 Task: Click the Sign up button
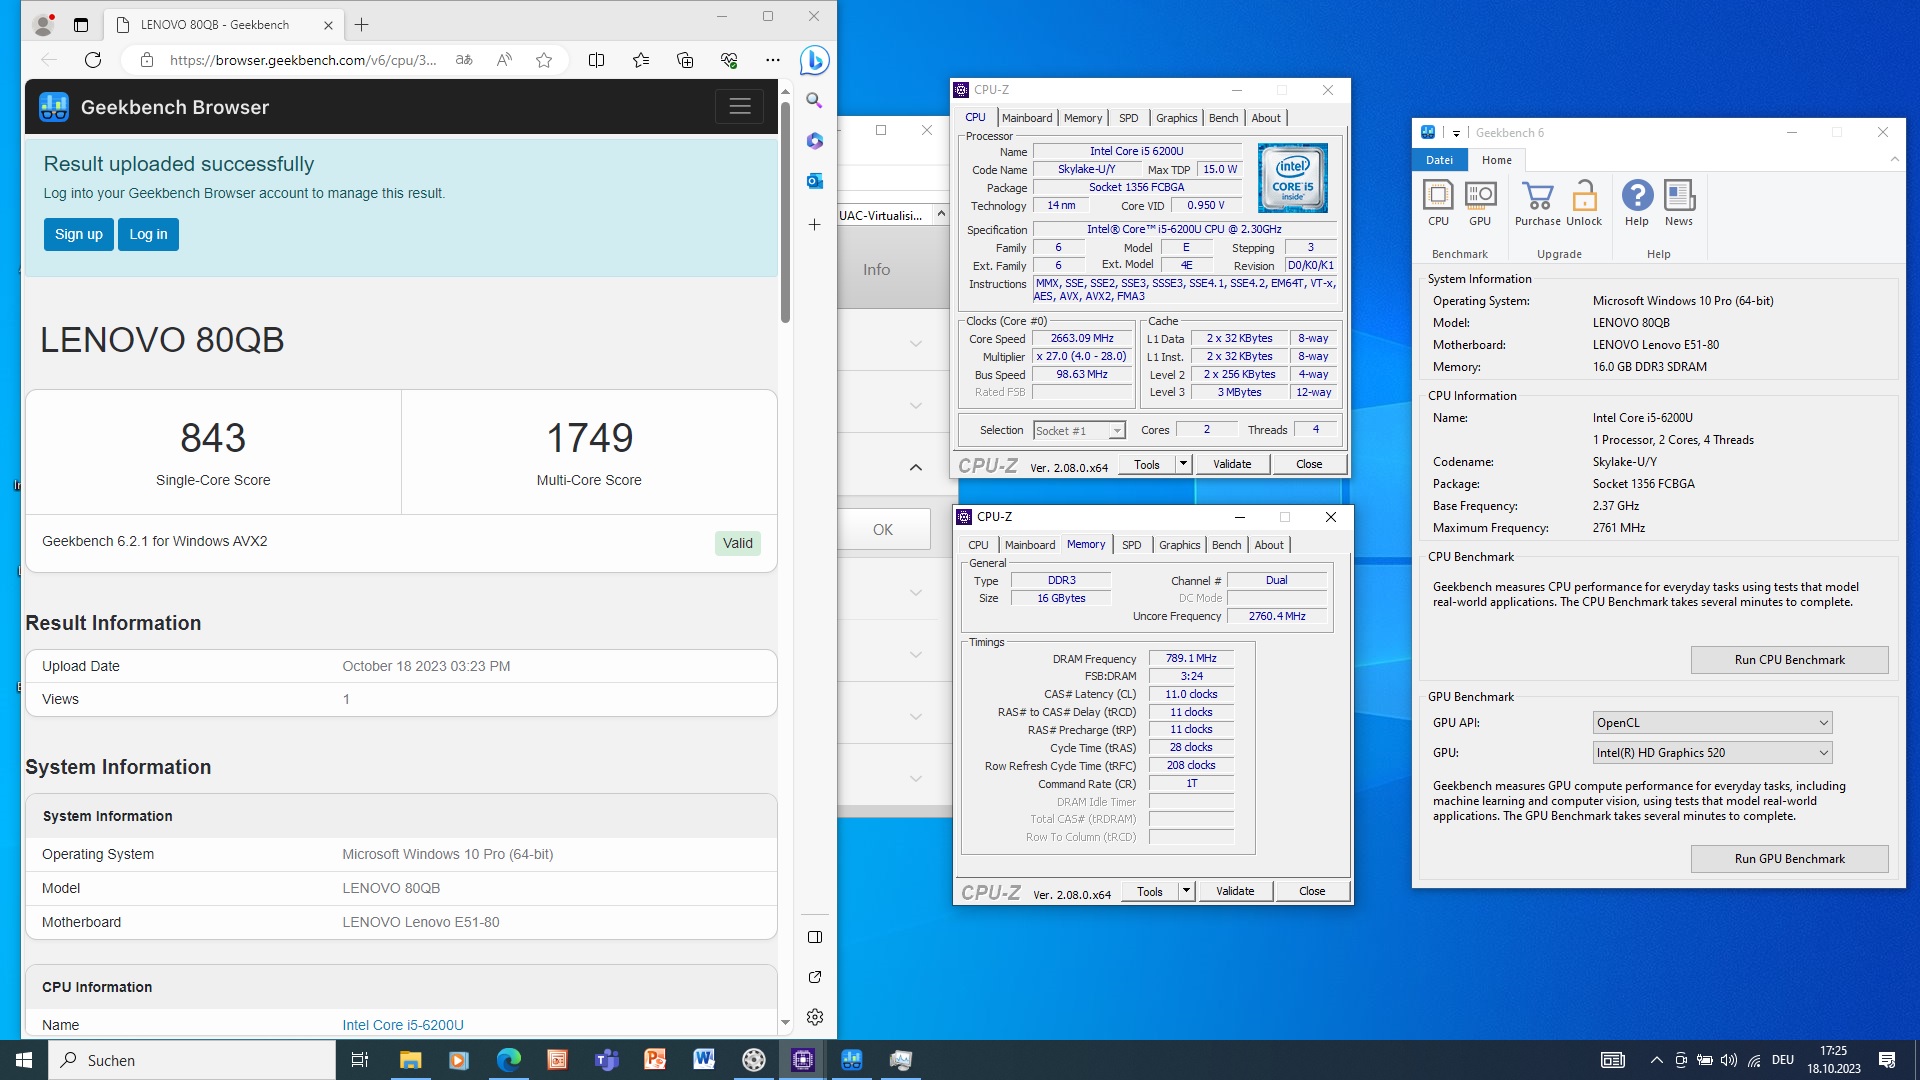(79, 234)
